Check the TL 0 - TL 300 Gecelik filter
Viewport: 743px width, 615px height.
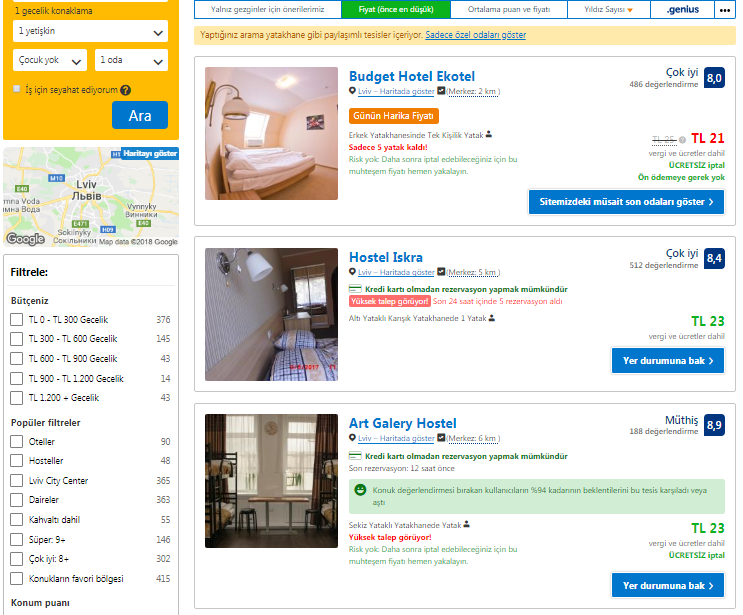pyautogui.click(x=17, y=320)
